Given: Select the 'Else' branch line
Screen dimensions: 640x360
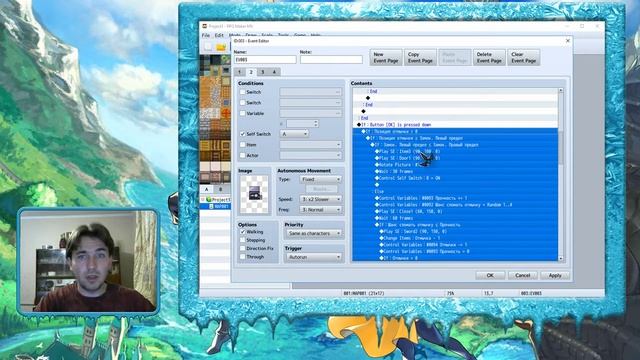Looking at the screenshot, I should pyautogui.click(x=455, y=191).
